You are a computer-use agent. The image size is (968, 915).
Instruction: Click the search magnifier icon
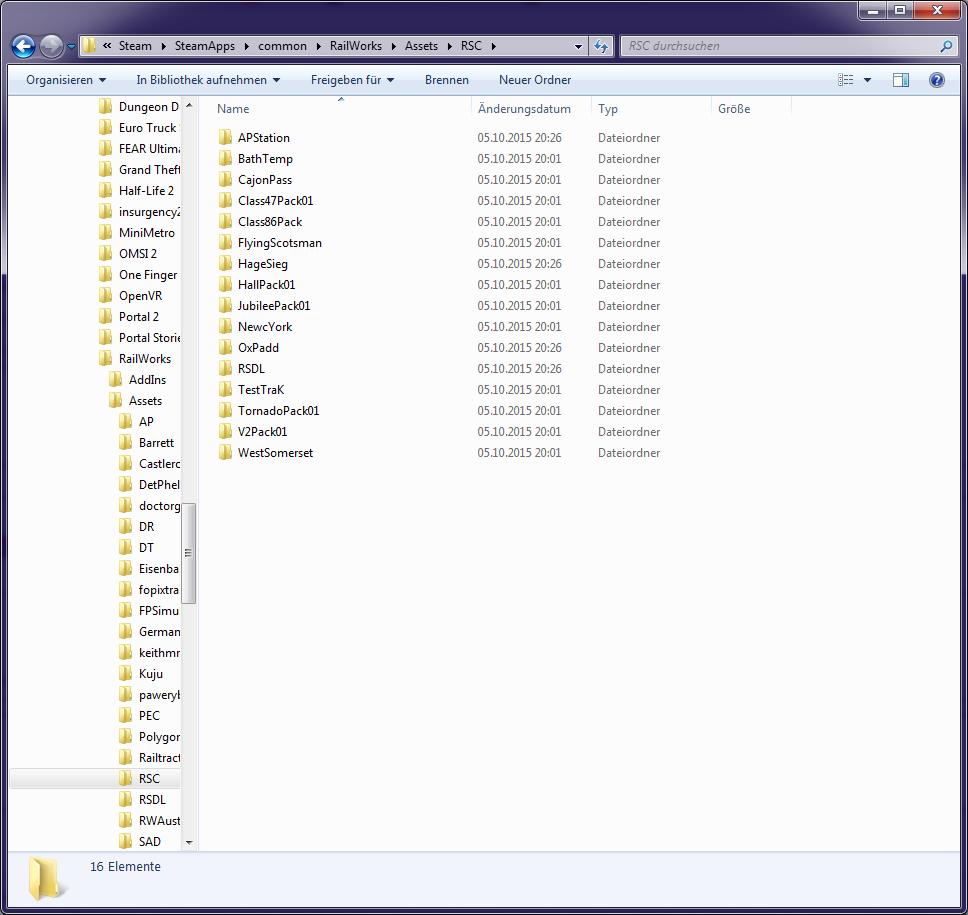pos(946,46)
